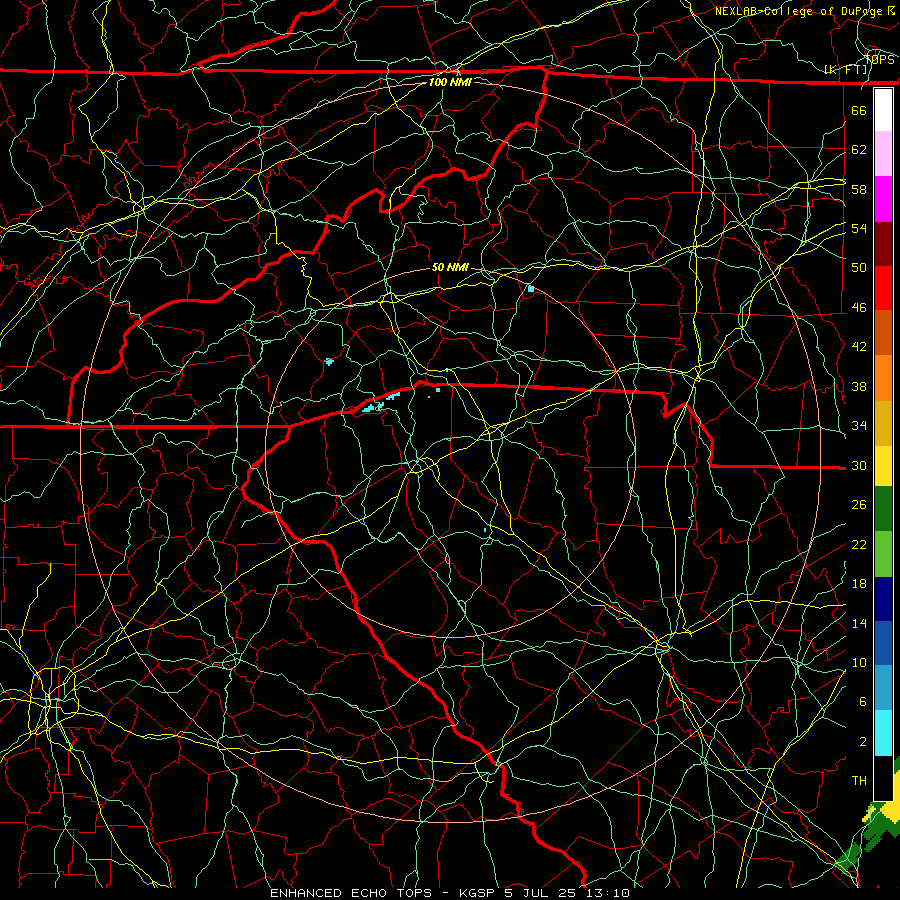The height and width of the screenshot is (900, 900).
Task: Click the cyan echo near the 50 NMI ring
Action: pyautogui.click(x=530, y=289)
